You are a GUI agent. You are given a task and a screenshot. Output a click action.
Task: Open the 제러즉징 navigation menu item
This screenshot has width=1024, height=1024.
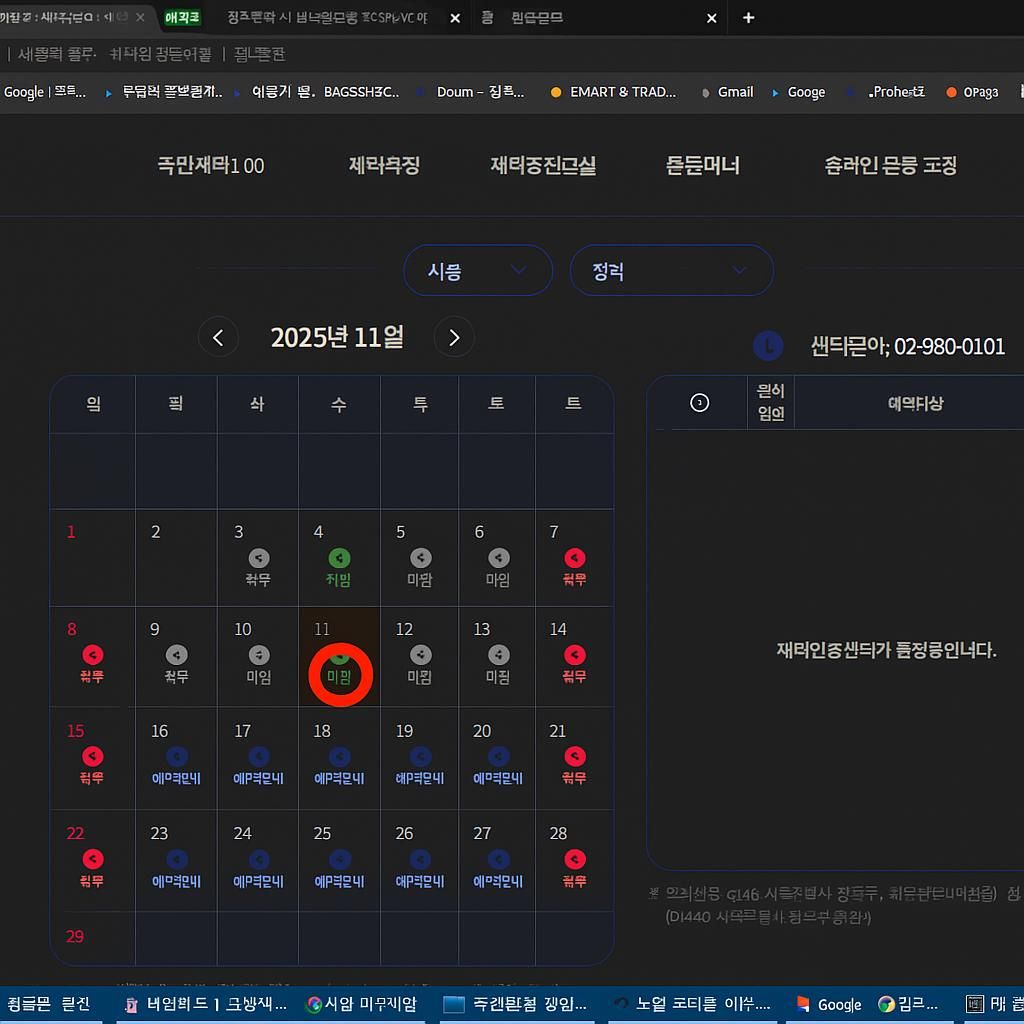(x=384, y=166)
